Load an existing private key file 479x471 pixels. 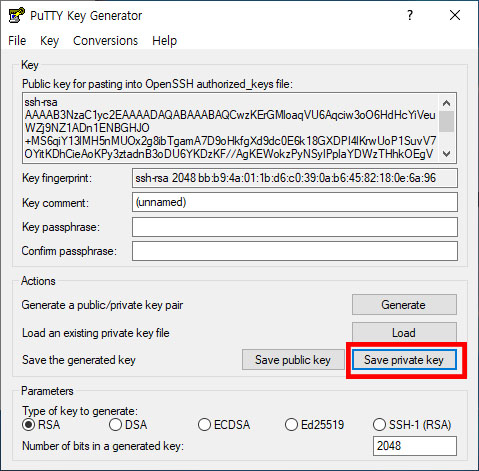pos(404,332)
